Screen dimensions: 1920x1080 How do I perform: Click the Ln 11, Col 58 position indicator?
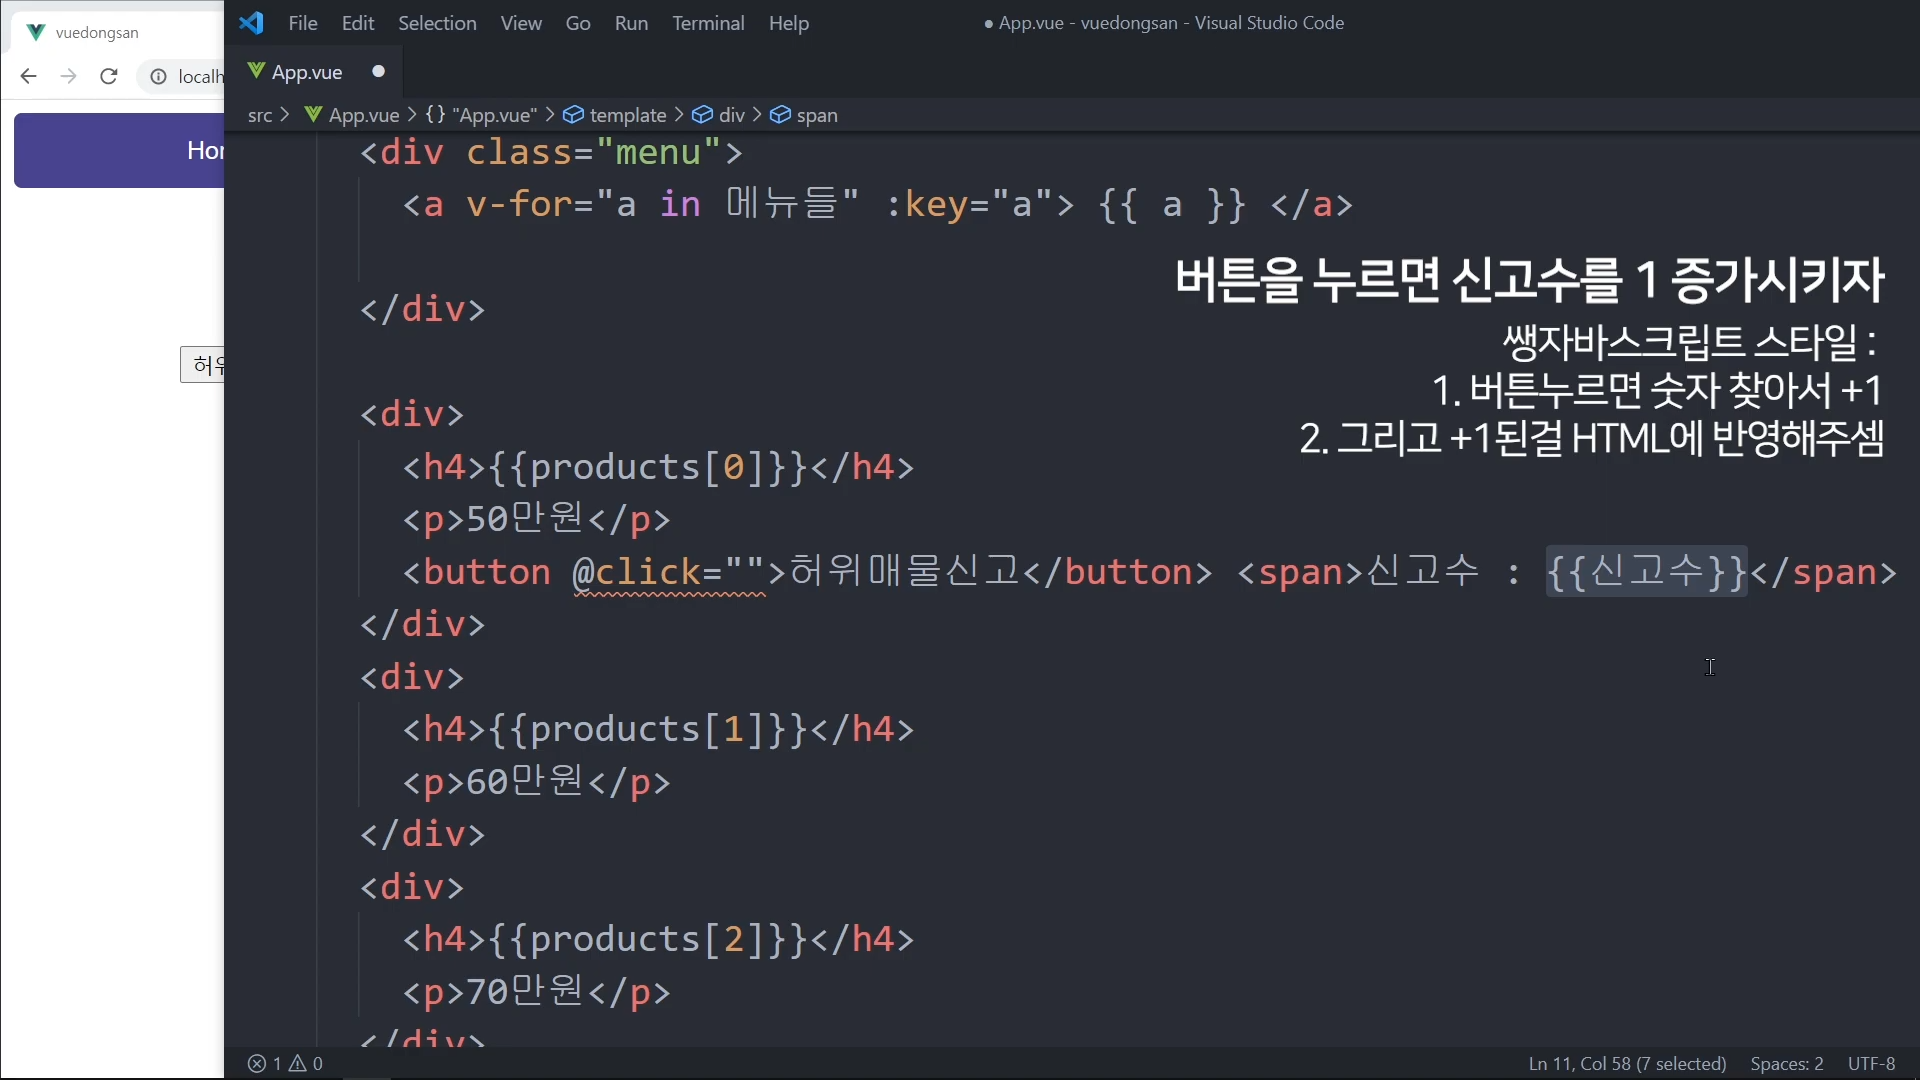1627,1064
